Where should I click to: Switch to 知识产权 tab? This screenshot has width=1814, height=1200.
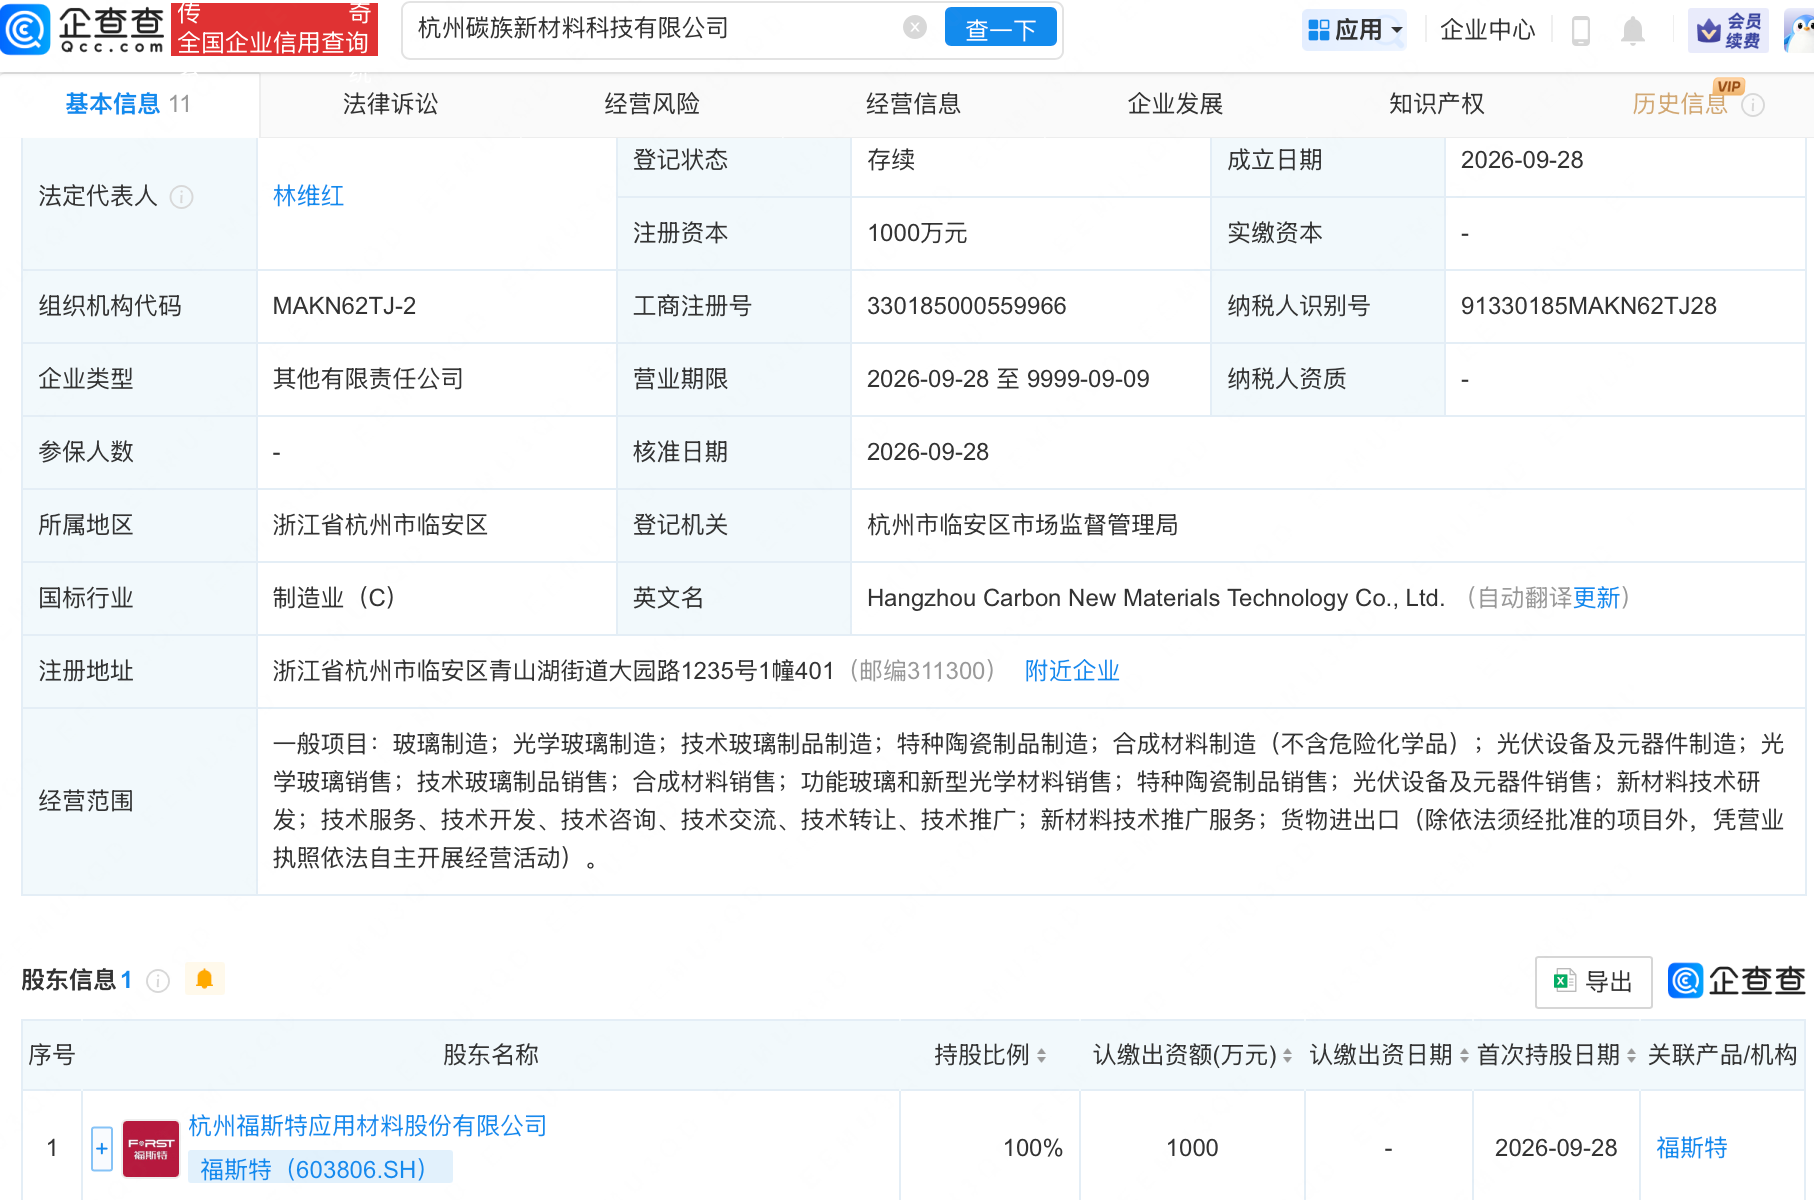point(1436,104)
